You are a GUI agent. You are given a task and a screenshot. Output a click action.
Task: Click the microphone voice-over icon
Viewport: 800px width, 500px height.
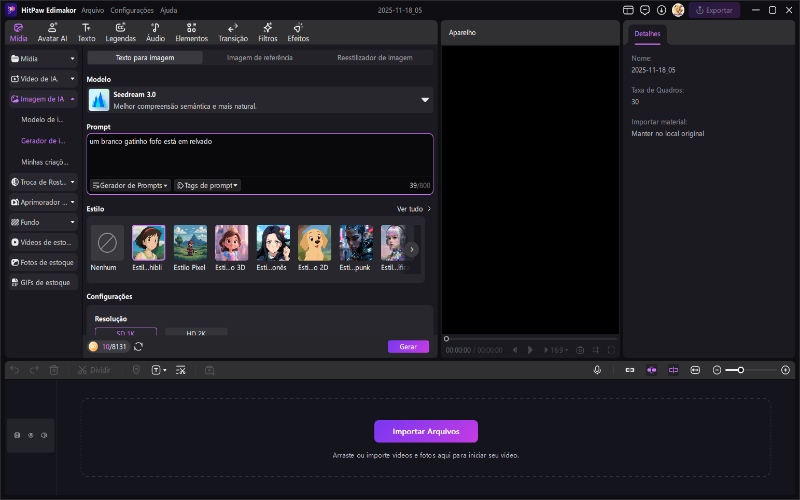597,370
